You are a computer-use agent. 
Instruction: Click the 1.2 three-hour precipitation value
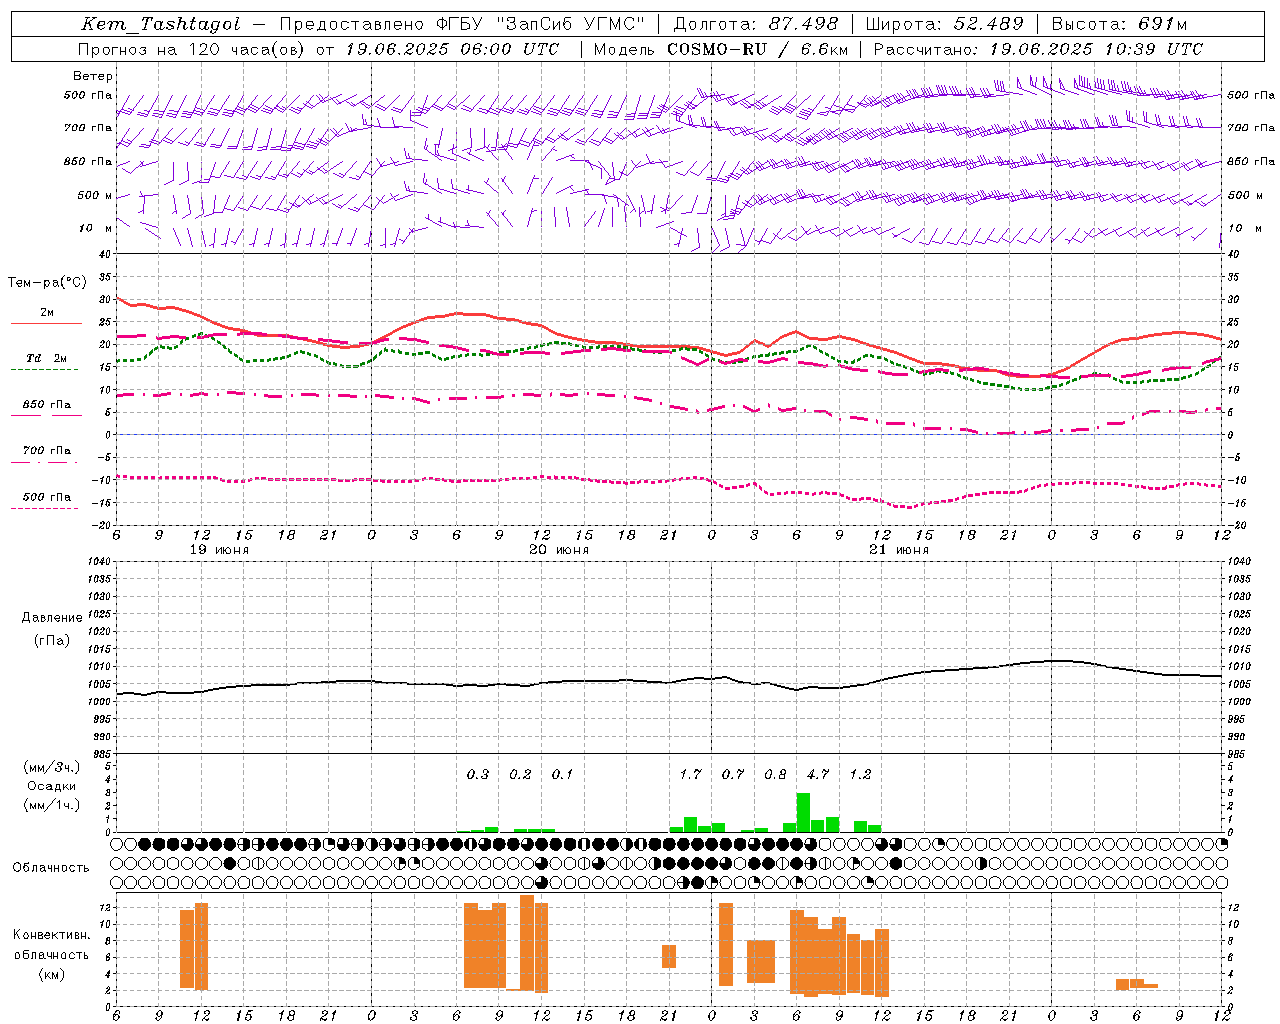point(860,774)
